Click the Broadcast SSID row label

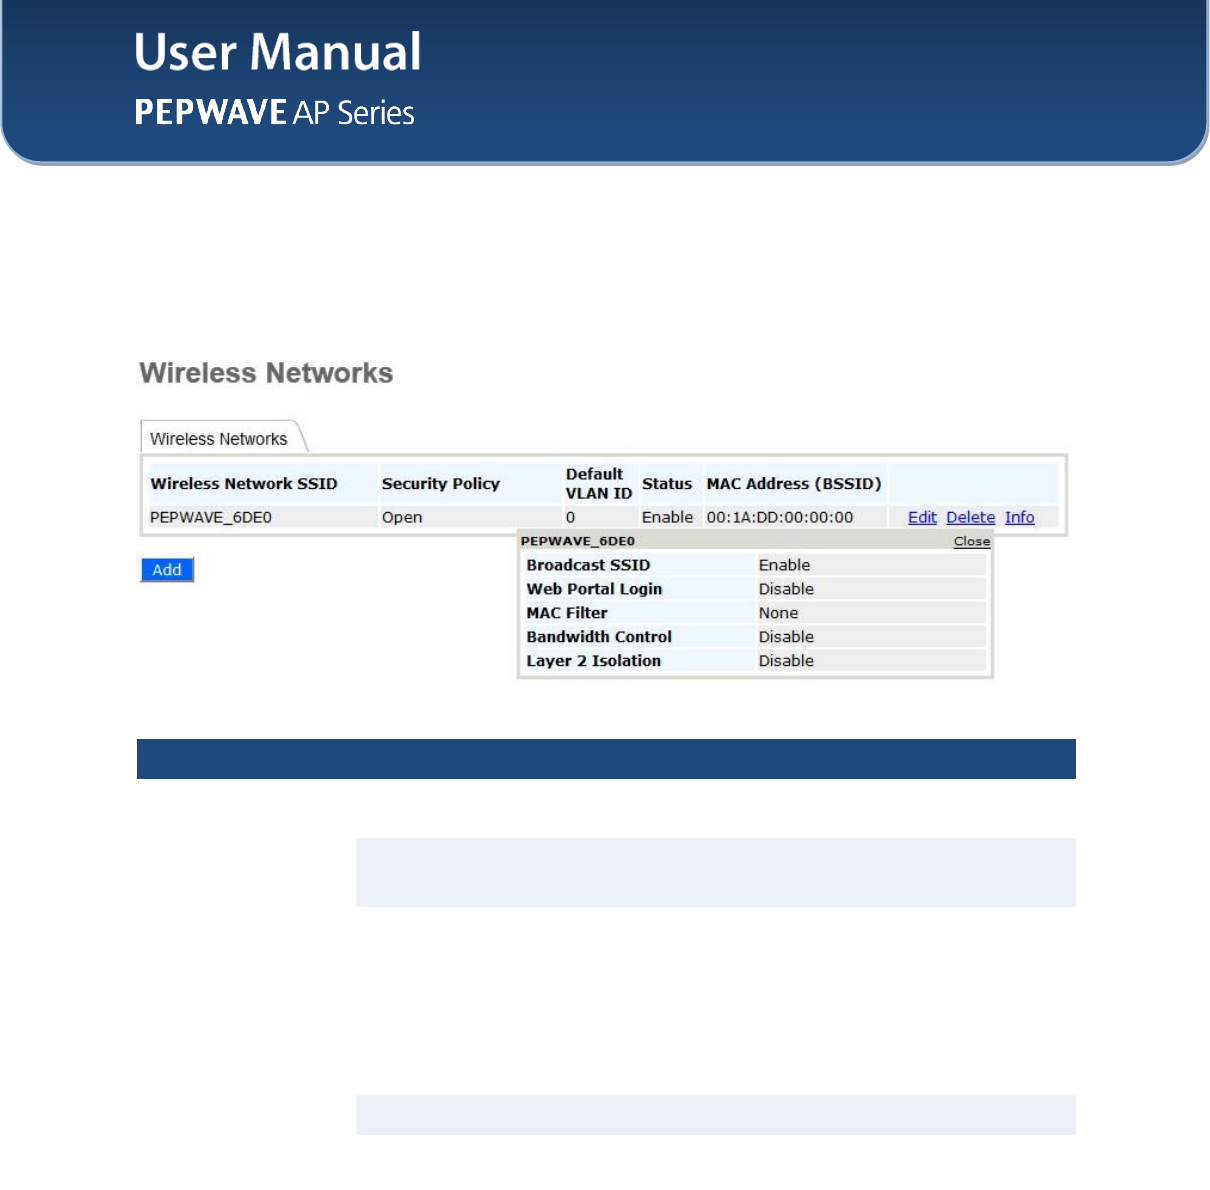click(x=588, y=565)
